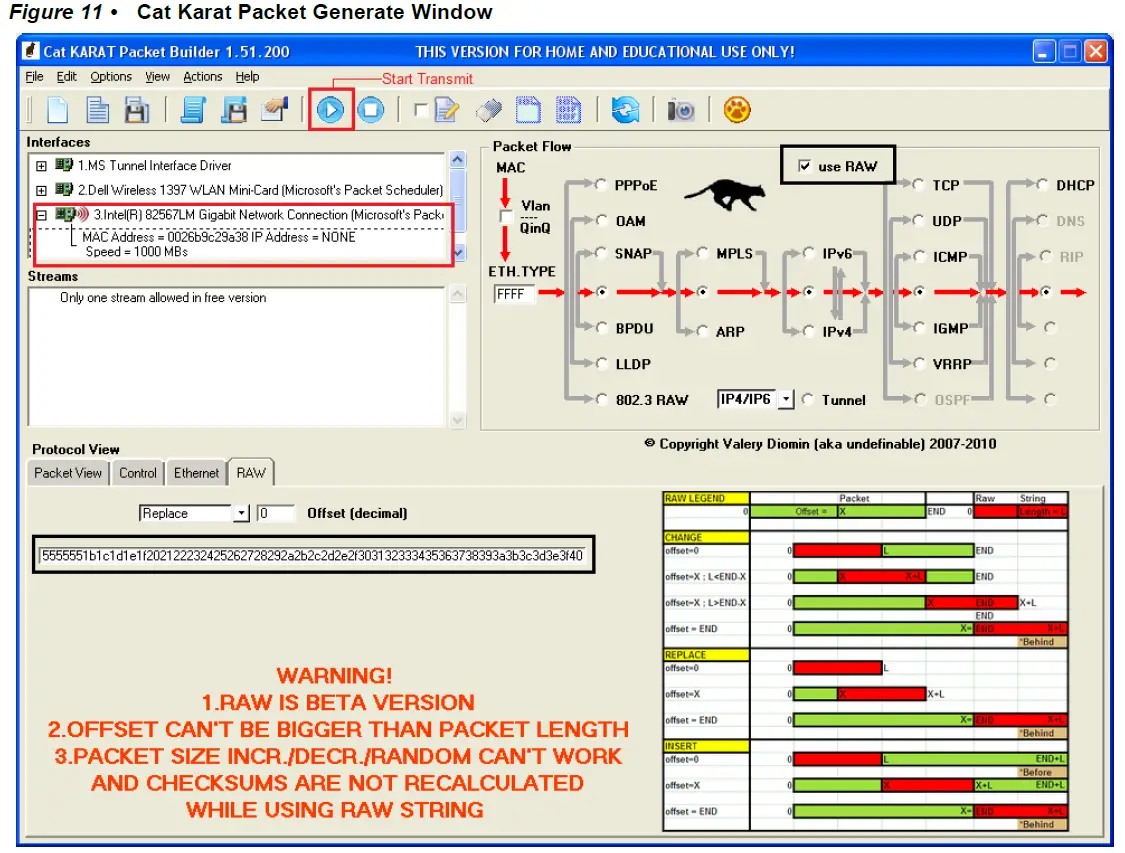Click the RAW hex string input field
Viewport: 1125px width, 853px height.
pos(313,555)
